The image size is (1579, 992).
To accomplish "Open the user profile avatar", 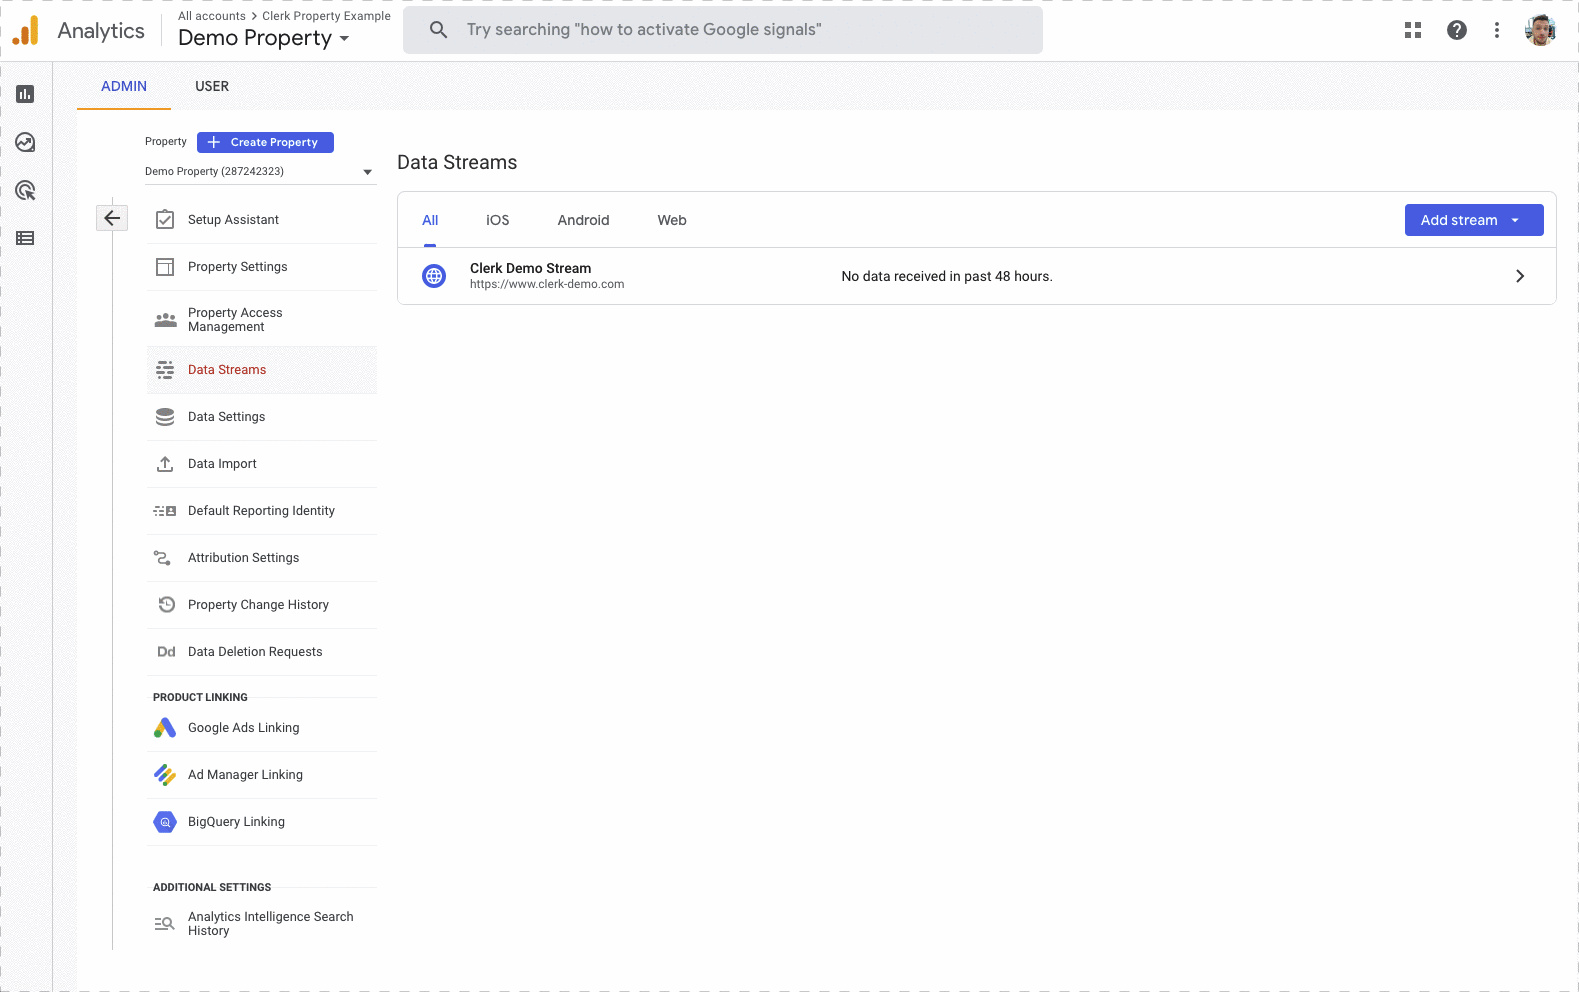I will click(x=1539, y=30).
